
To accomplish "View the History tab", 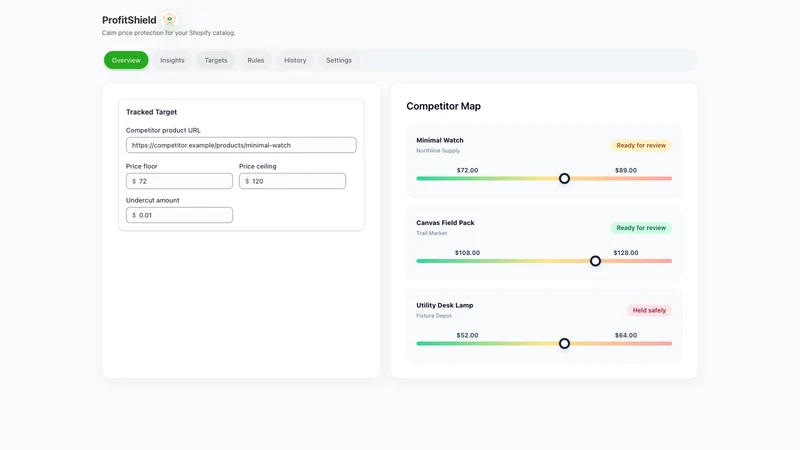I will click(x=295, y=60).
